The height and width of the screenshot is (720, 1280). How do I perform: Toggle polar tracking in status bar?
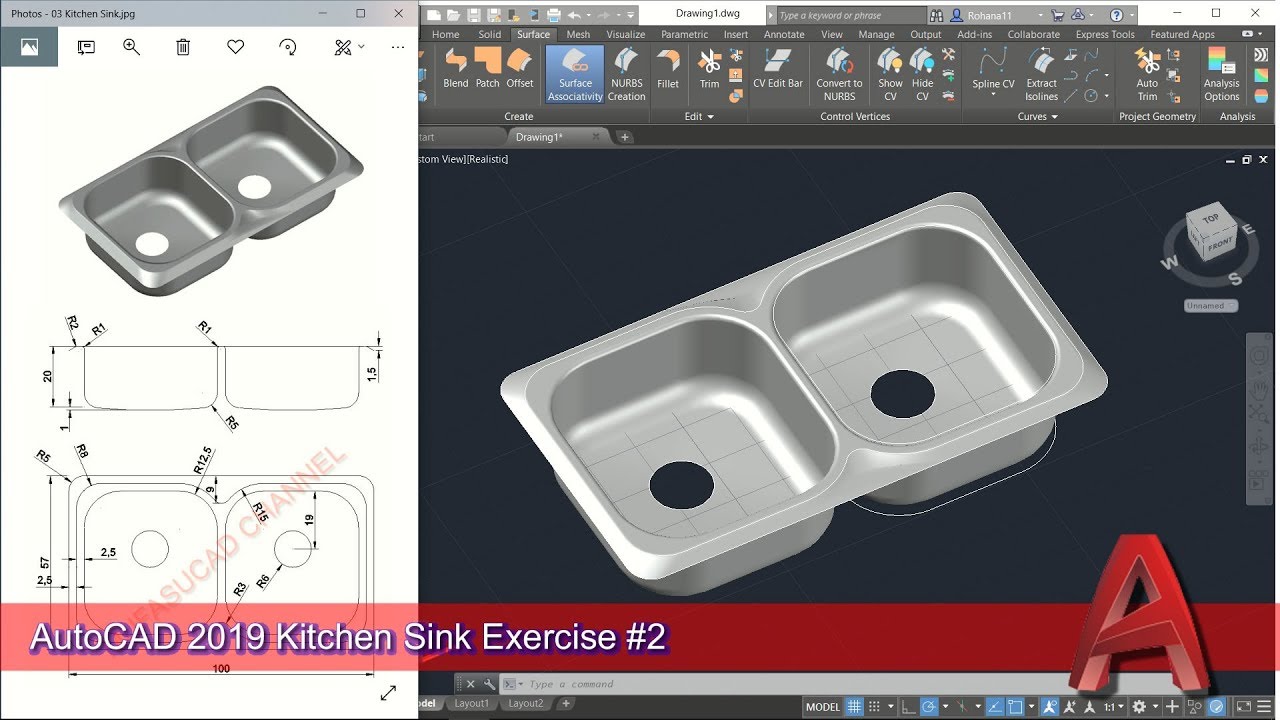point(930,707)
